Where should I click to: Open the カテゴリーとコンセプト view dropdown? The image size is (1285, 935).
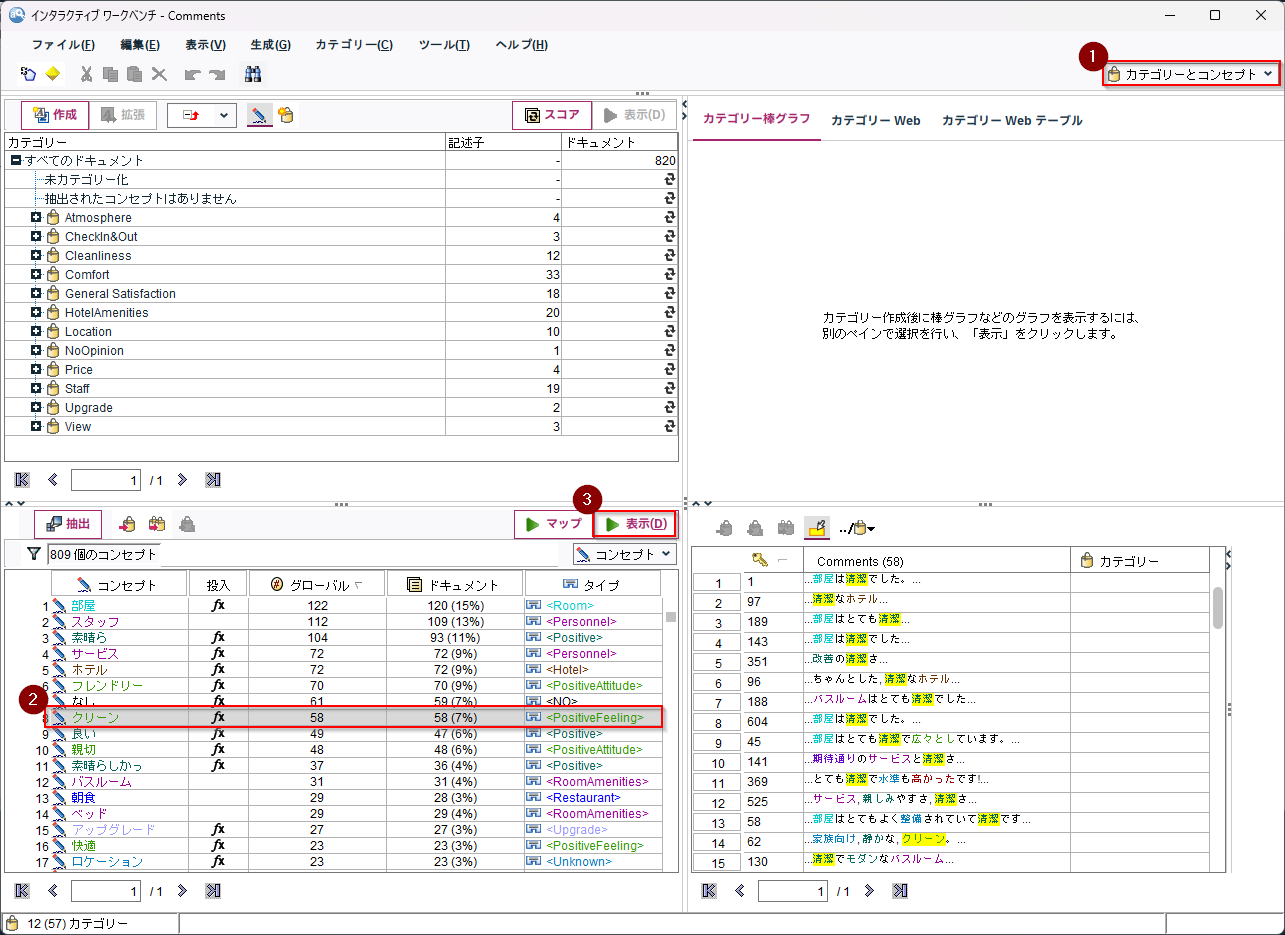(1191, 74)
